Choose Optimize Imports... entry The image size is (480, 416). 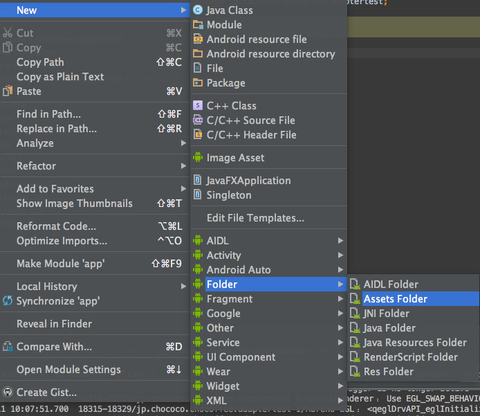pos(95,241)
